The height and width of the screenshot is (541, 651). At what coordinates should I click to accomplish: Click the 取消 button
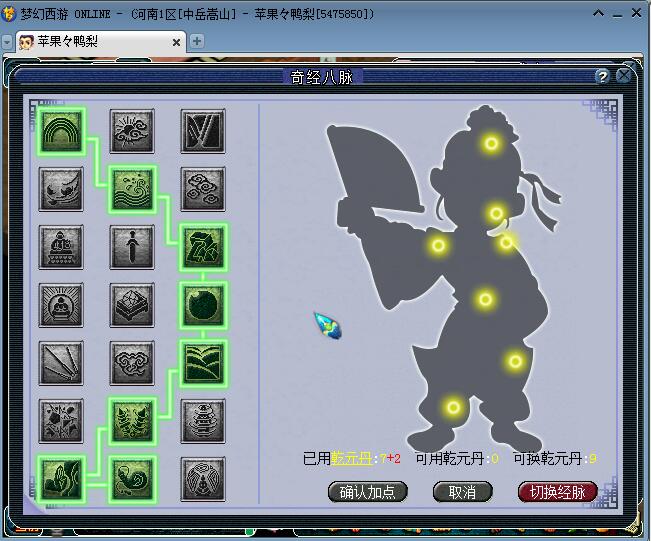[463, 492]
